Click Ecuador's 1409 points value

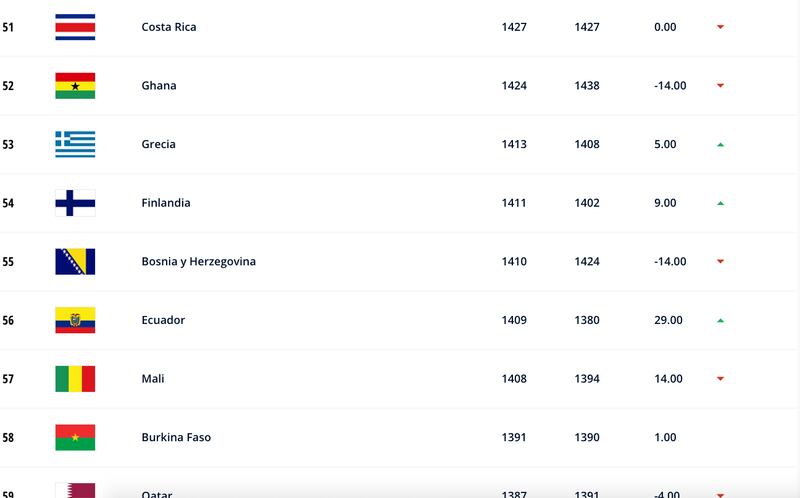514,320
